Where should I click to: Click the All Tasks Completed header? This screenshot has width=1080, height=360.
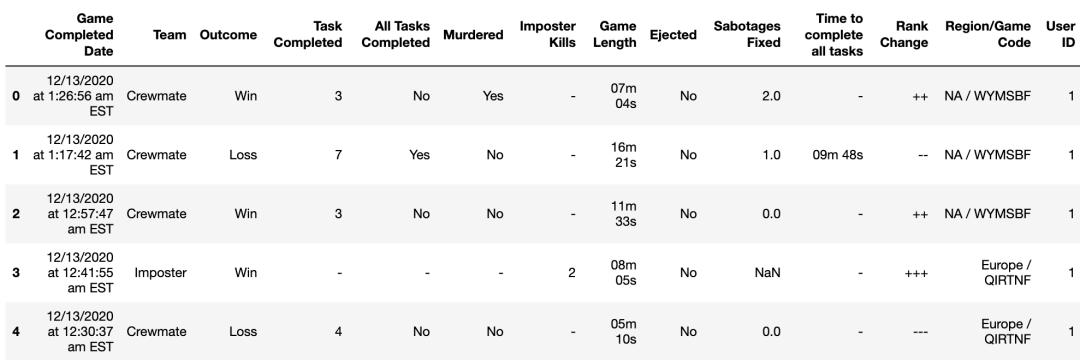click(x=396, y=34)
